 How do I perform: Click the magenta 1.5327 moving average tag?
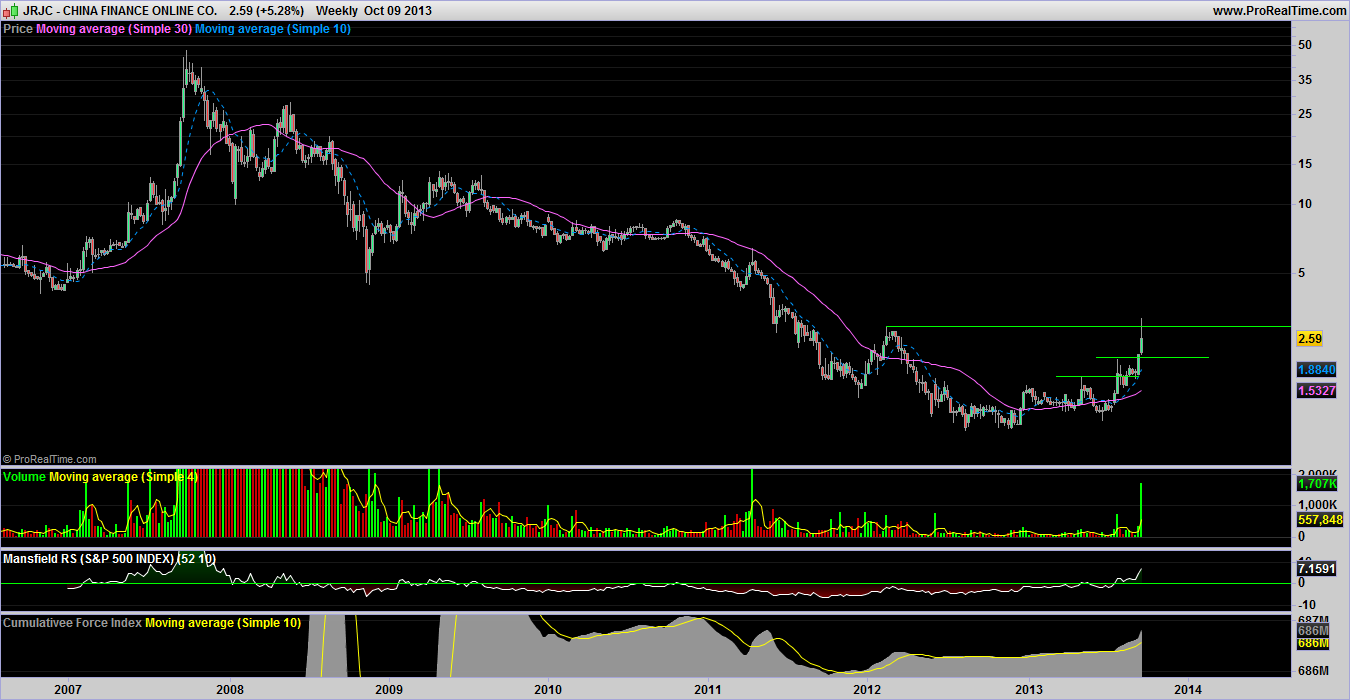point(1316,390)
